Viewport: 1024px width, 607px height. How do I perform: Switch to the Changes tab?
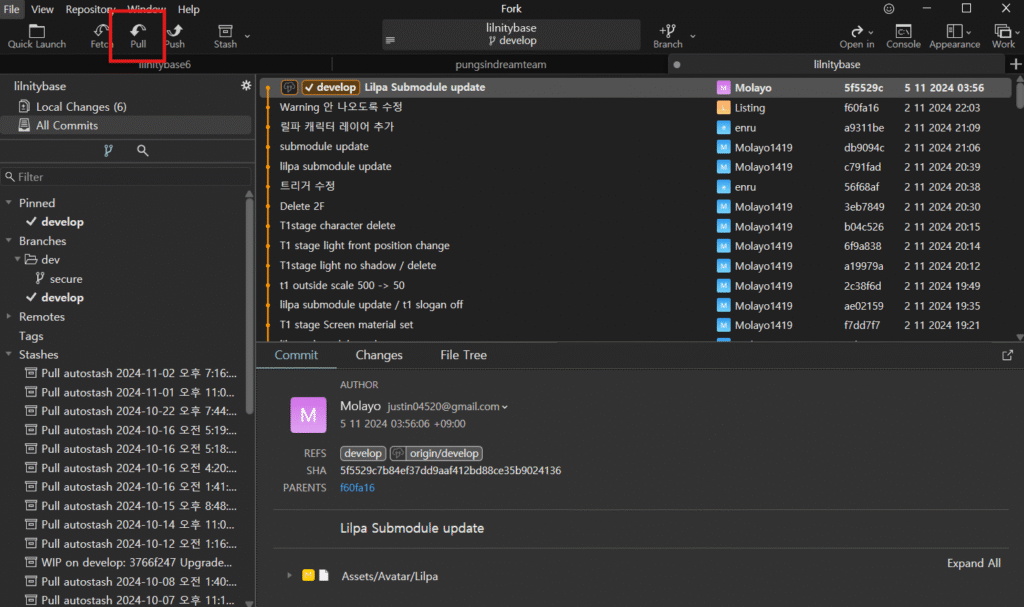tap(379, 355)
